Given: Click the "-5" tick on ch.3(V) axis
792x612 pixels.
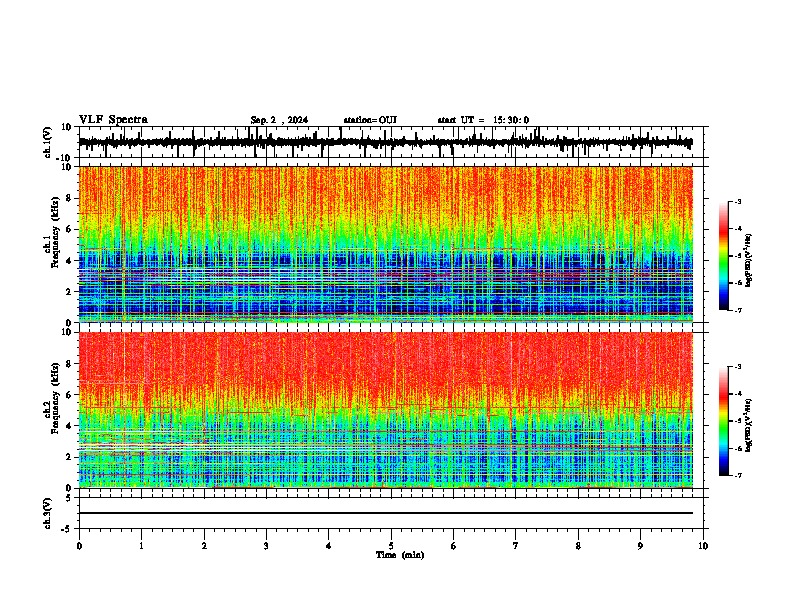Looking at the screenshot, I should (68, 529).
